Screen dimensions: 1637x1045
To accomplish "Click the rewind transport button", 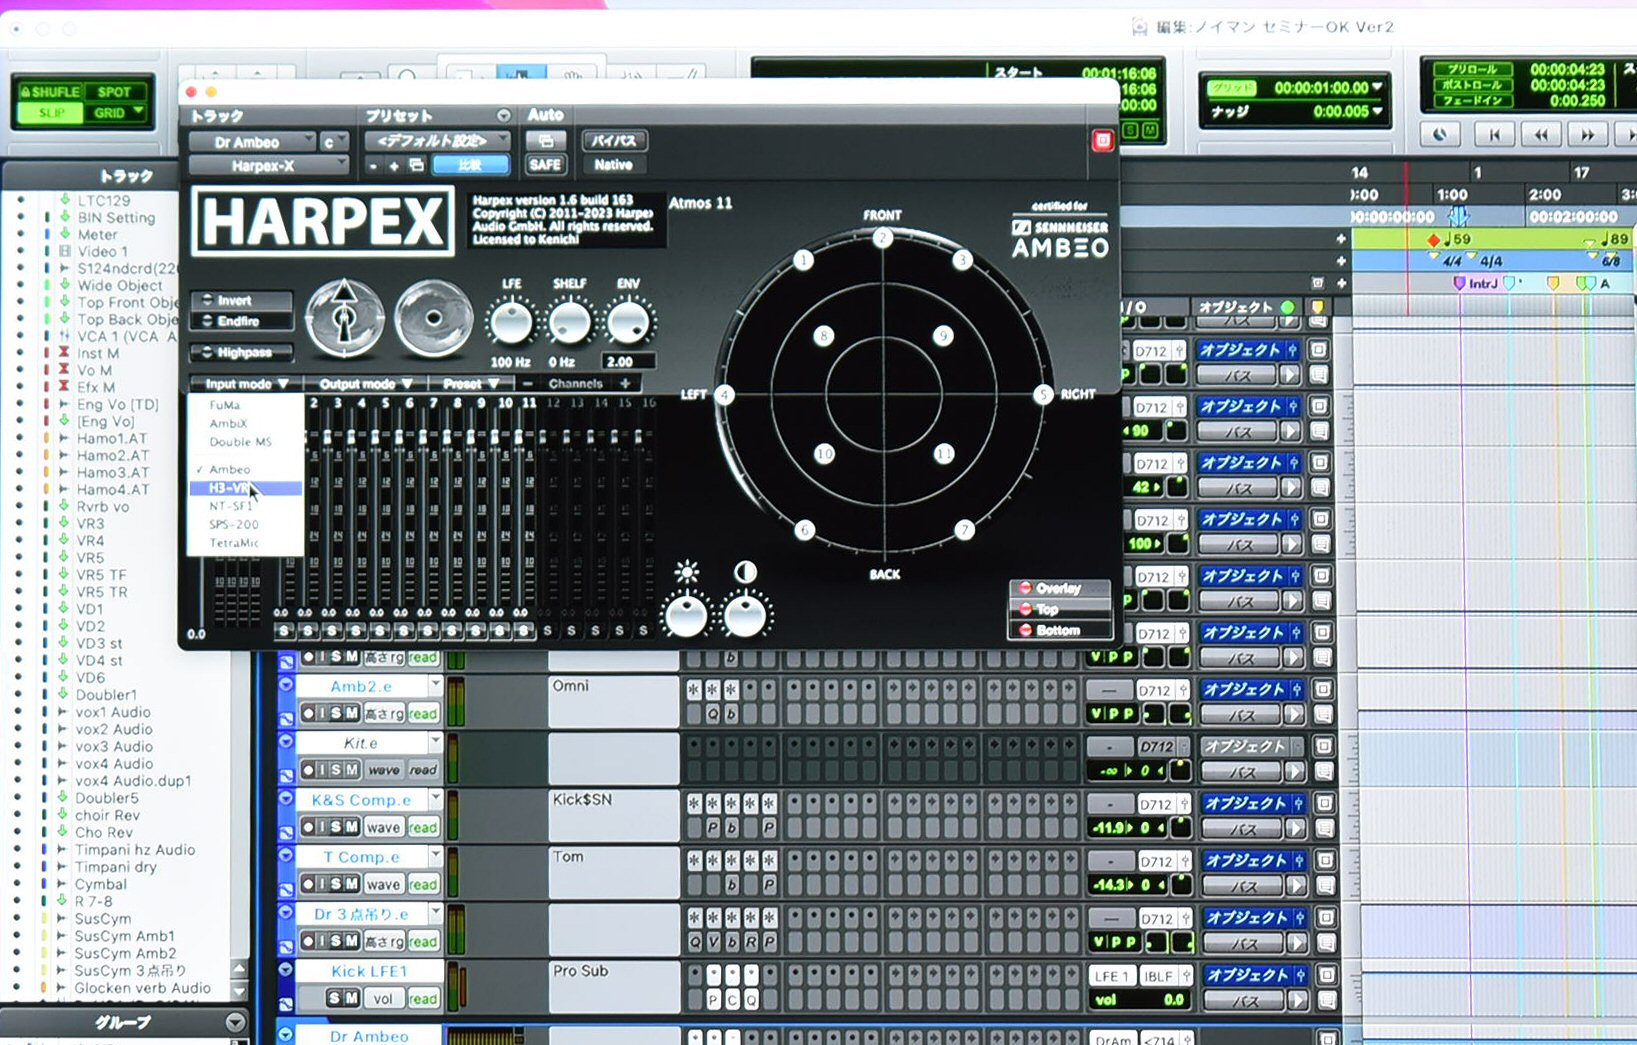I will coord(1541,135).
